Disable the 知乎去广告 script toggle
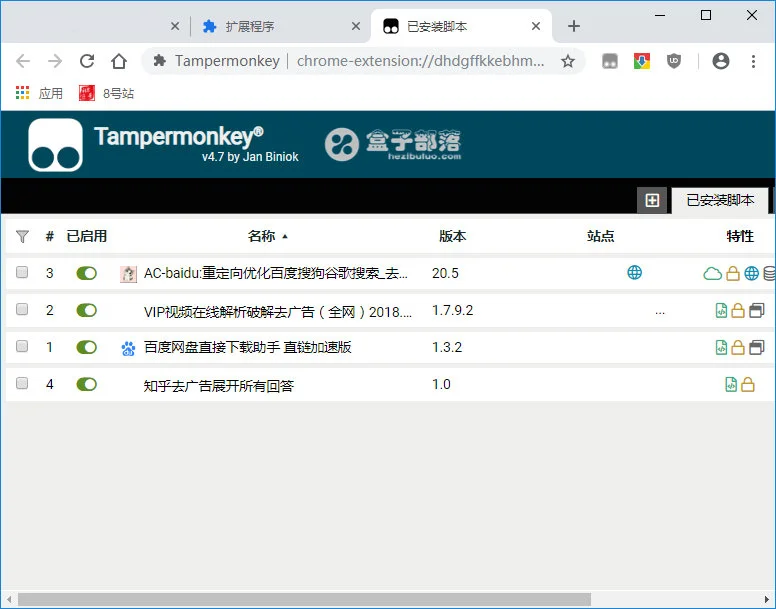The width and height of the screenshot is (776, 609). point(87,384)
